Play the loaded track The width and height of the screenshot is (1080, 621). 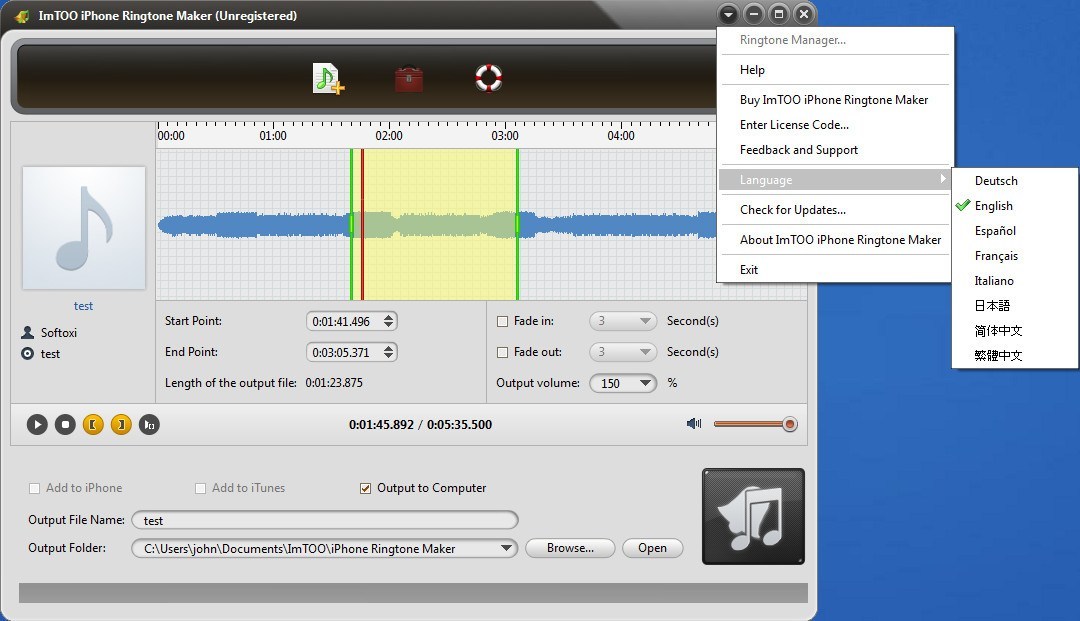(x=37, y=424)
